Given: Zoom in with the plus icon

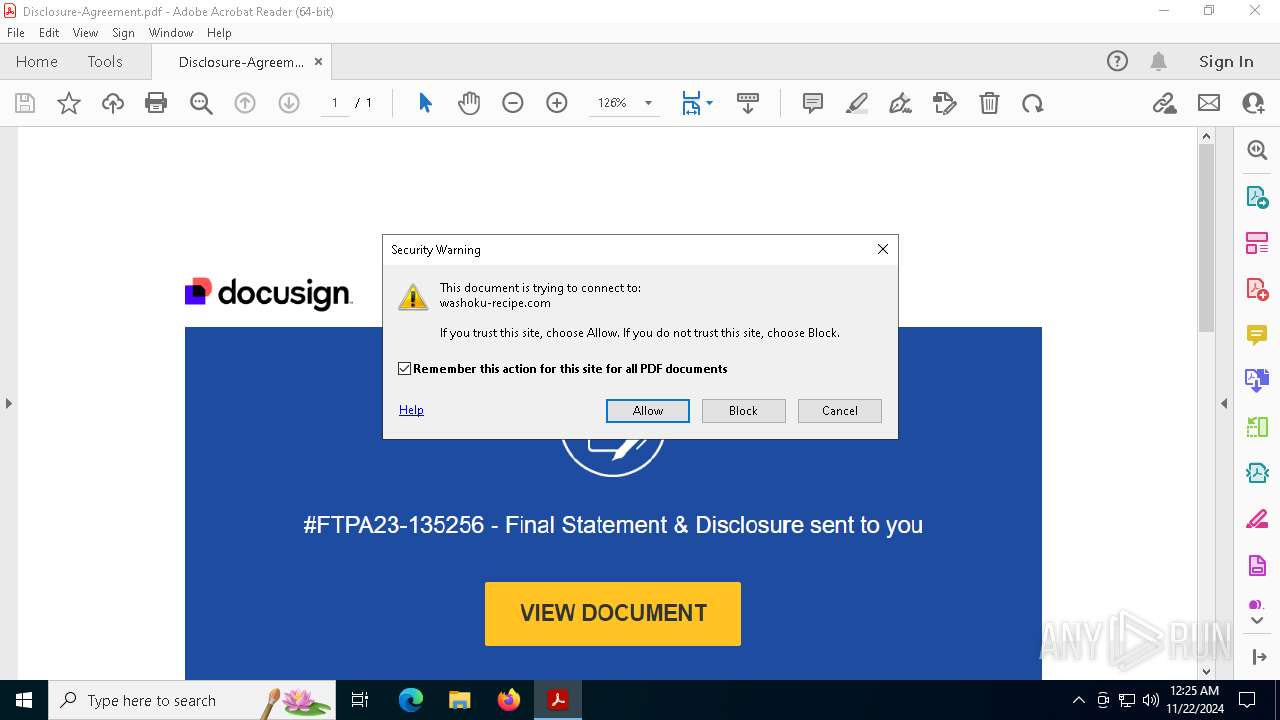Looking at the screenshot, I should (x=557, y=103).
